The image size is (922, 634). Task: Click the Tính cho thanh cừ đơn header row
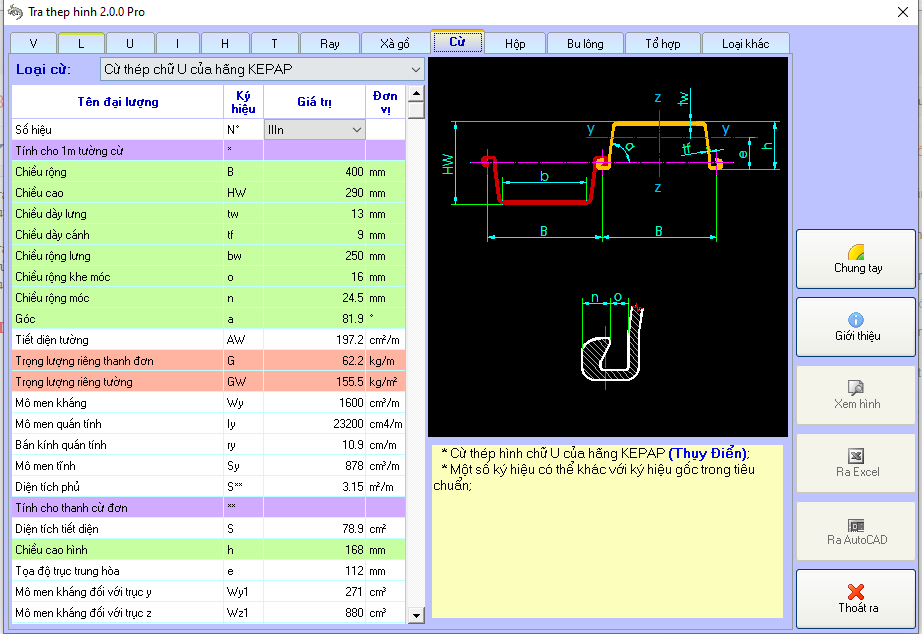tap(209, 508)
